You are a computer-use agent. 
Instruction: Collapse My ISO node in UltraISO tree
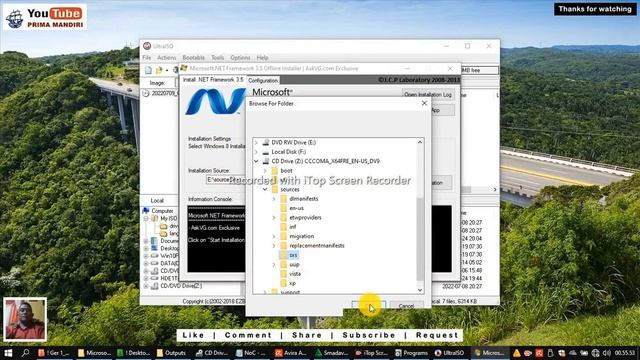pyautogui.click(x=146, y=219)
